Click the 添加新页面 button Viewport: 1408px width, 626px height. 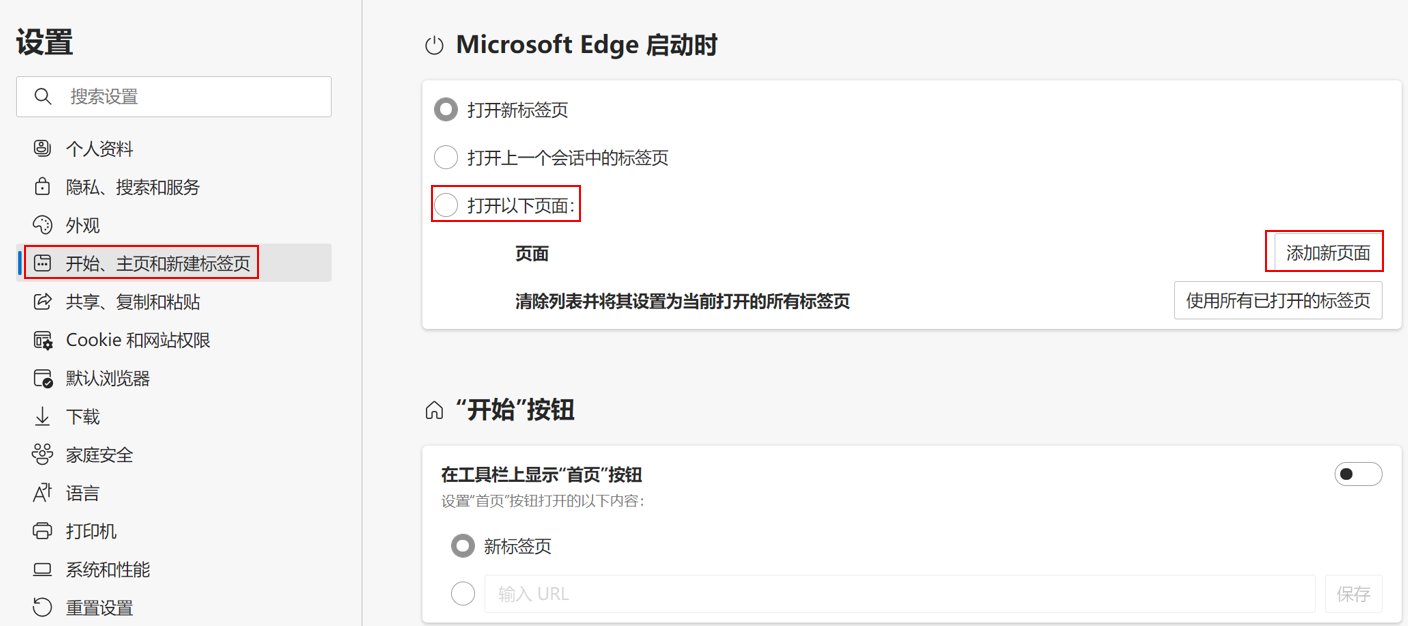[x=1327, y=253]
